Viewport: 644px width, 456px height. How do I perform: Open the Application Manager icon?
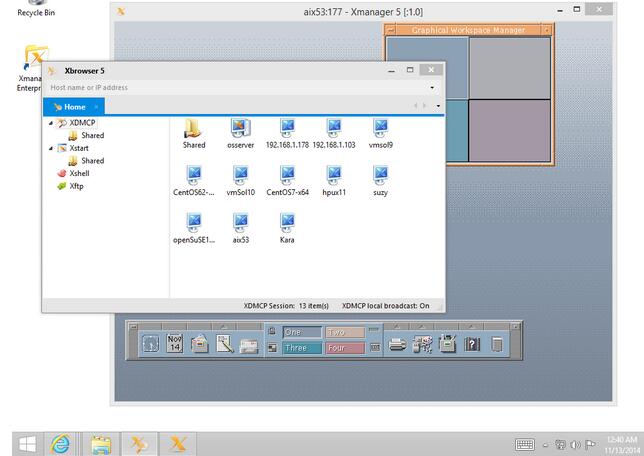pyautogui.click(x=448, y=343)
